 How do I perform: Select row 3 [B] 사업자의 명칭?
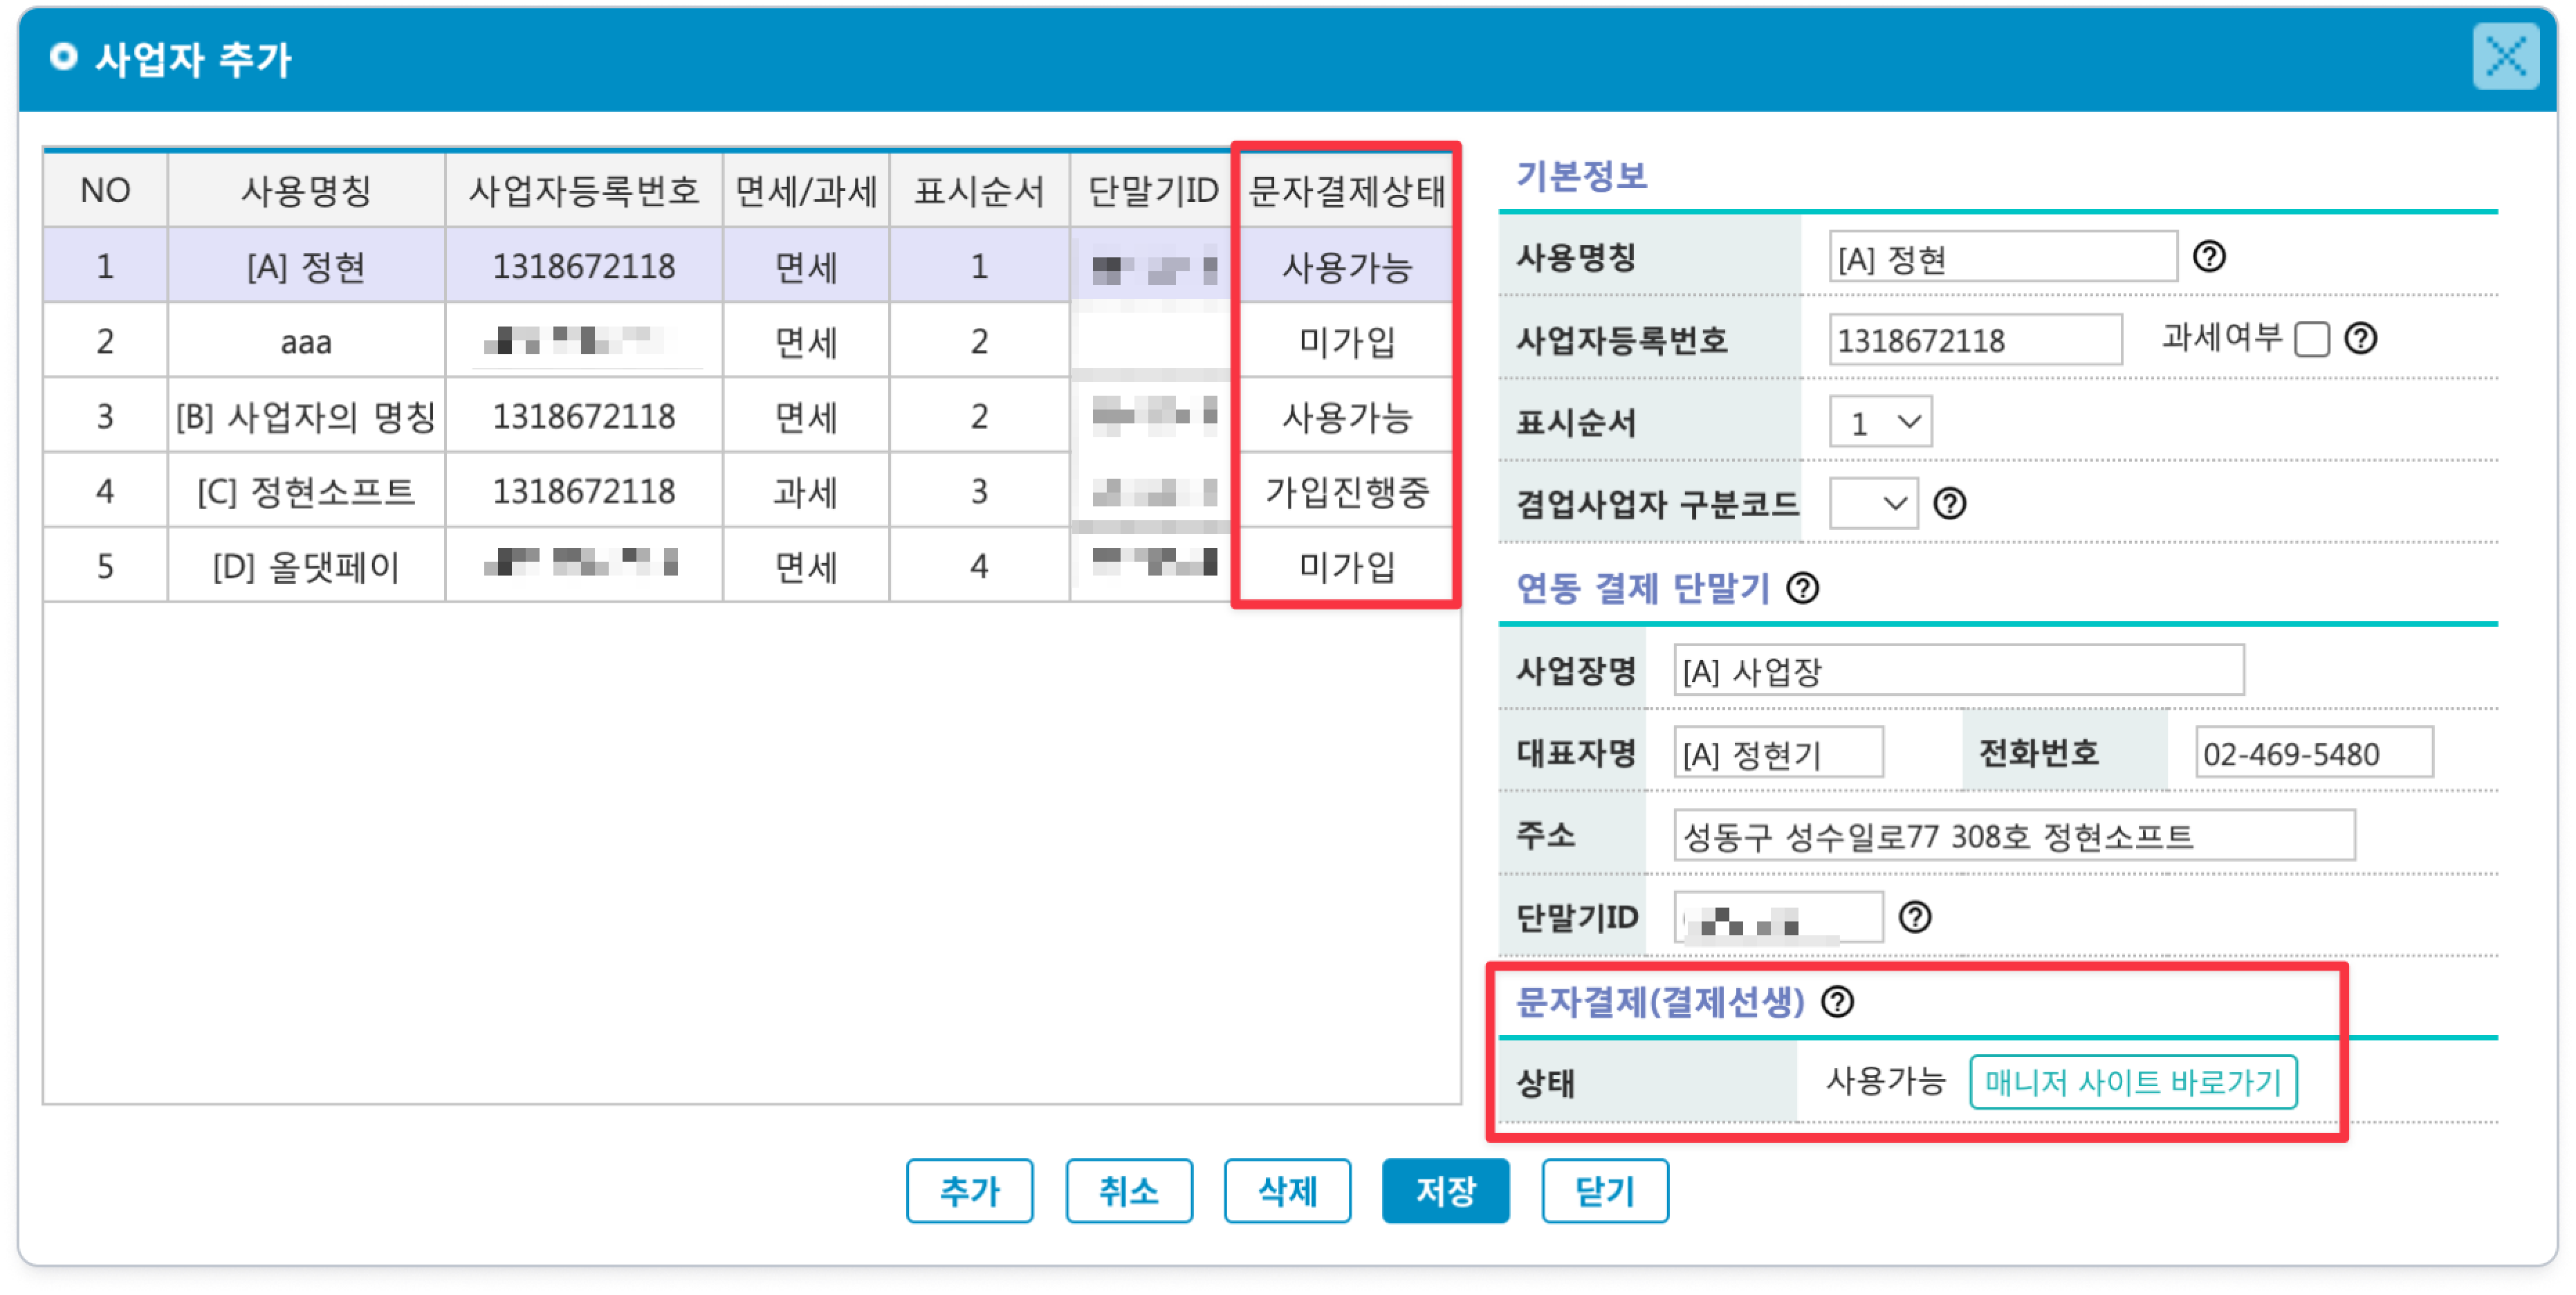click(306, 416)
